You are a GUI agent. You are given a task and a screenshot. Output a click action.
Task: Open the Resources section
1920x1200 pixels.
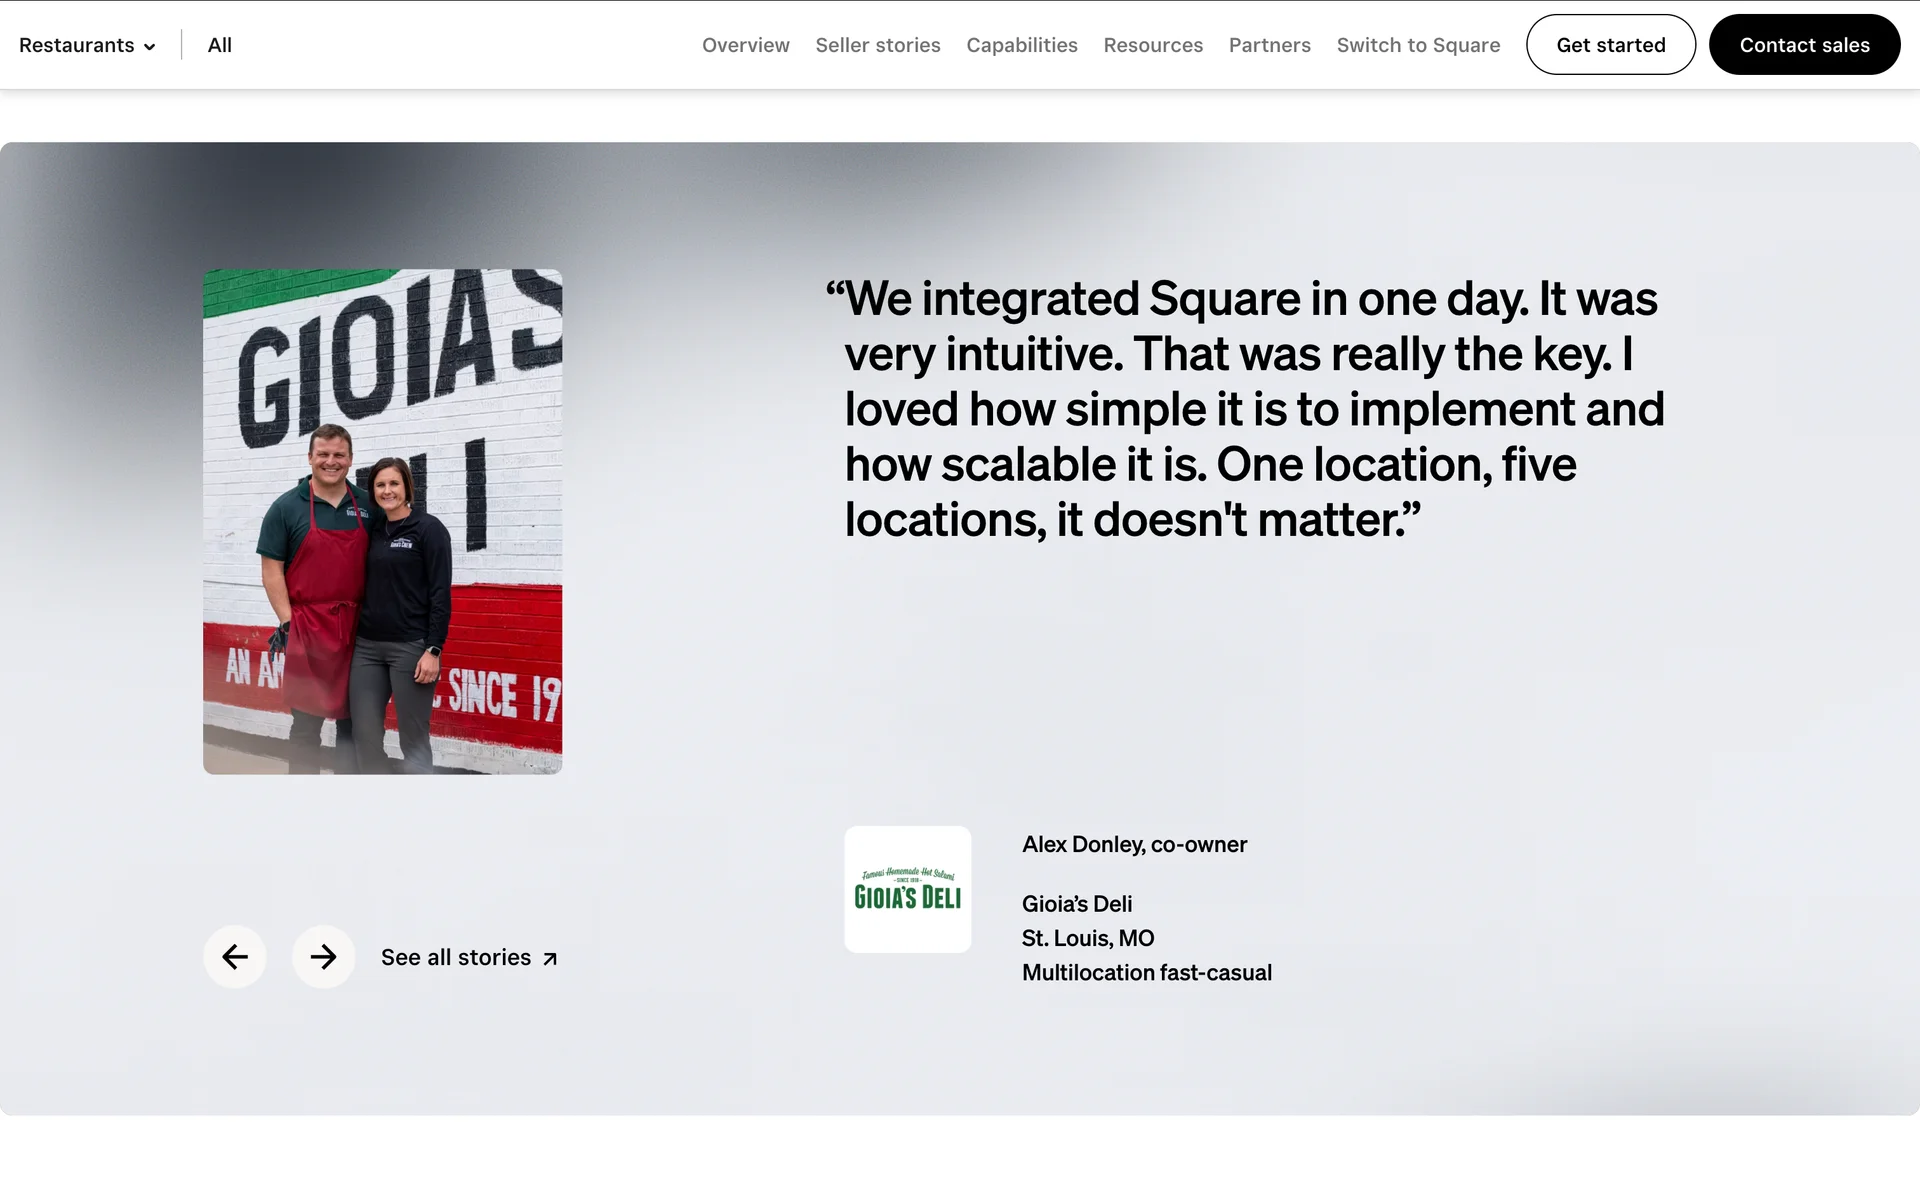pos(1152,45)
